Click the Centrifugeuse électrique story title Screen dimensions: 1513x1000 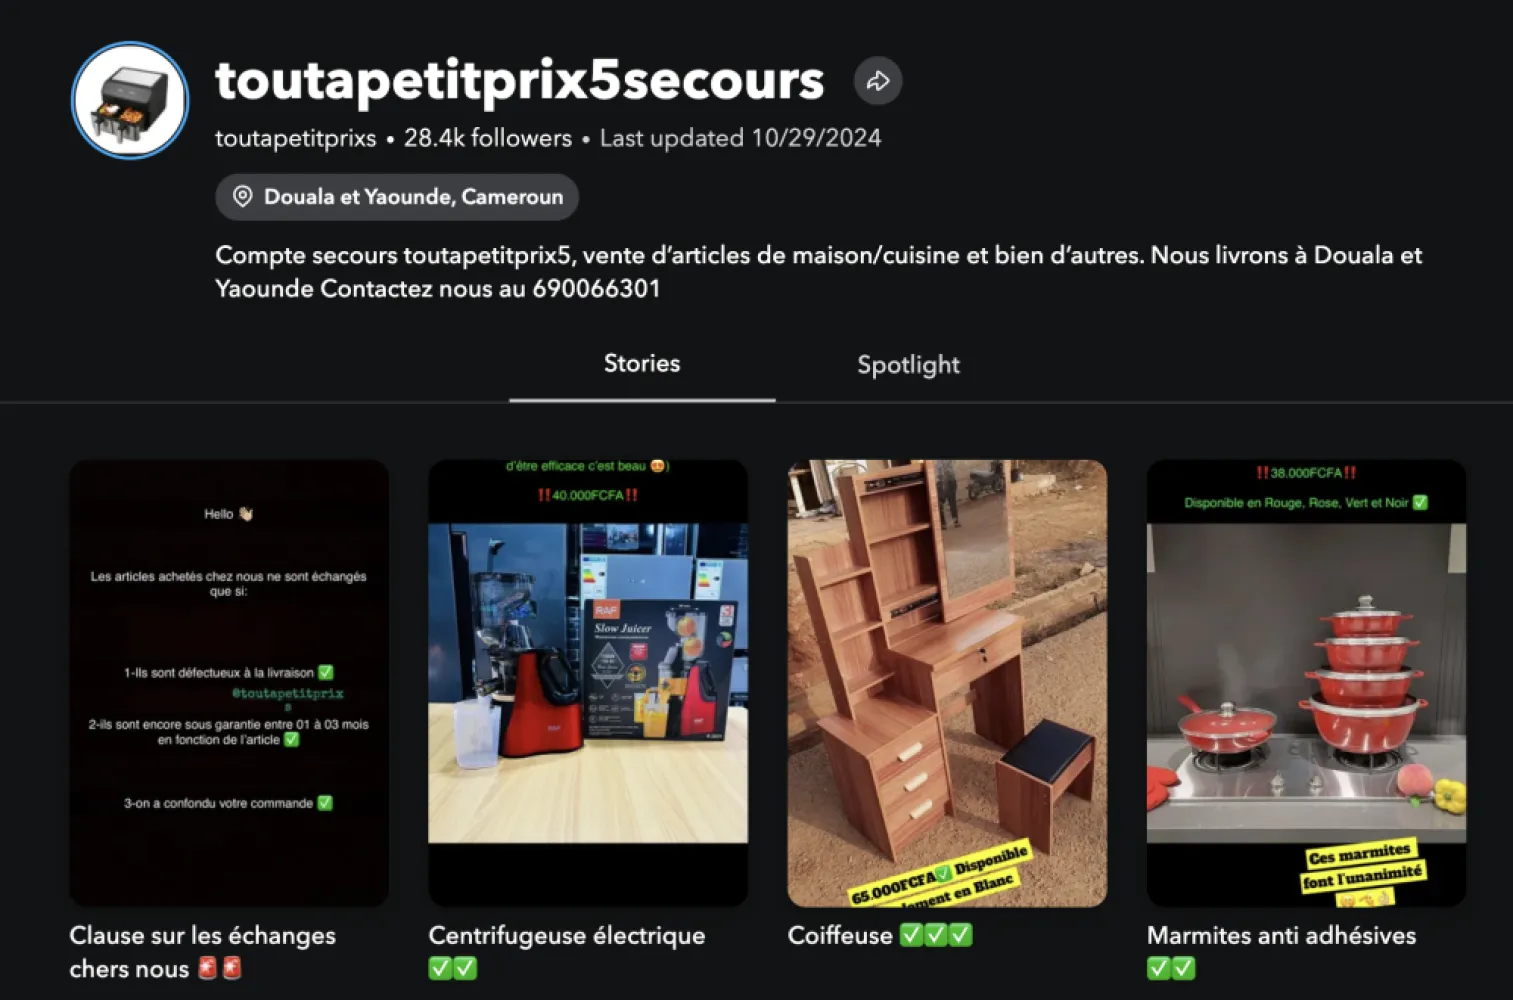coord(567,936)
